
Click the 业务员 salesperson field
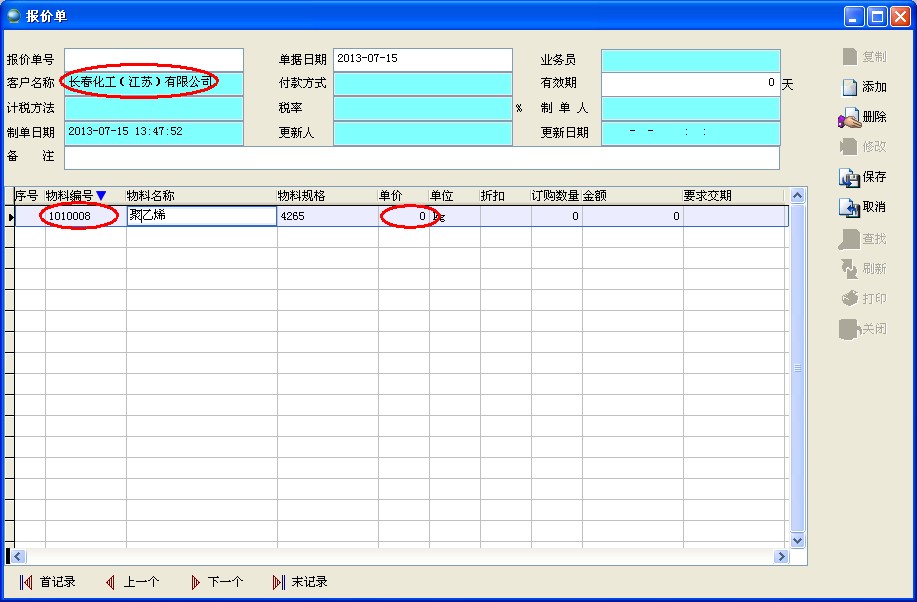pos(689,60)
